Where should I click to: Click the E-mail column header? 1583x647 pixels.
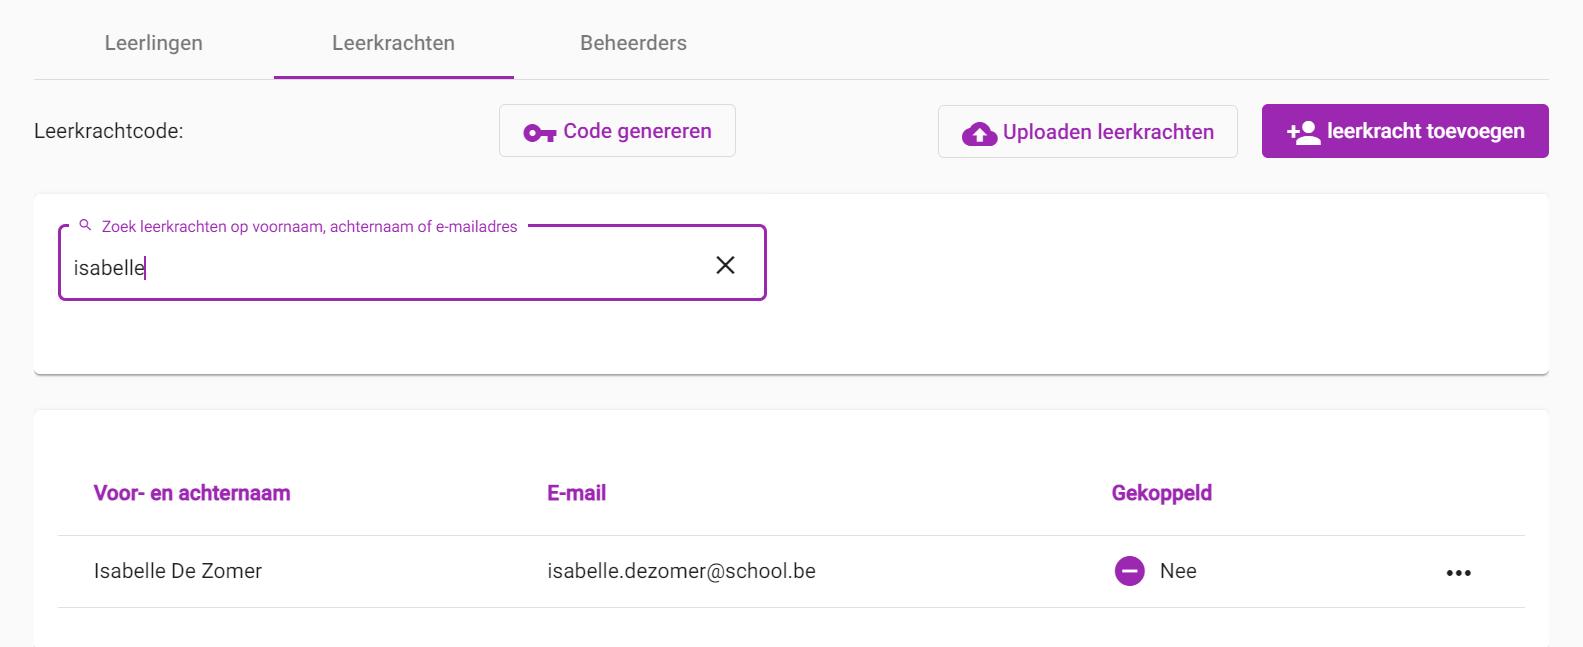click(x=577, y=493)
